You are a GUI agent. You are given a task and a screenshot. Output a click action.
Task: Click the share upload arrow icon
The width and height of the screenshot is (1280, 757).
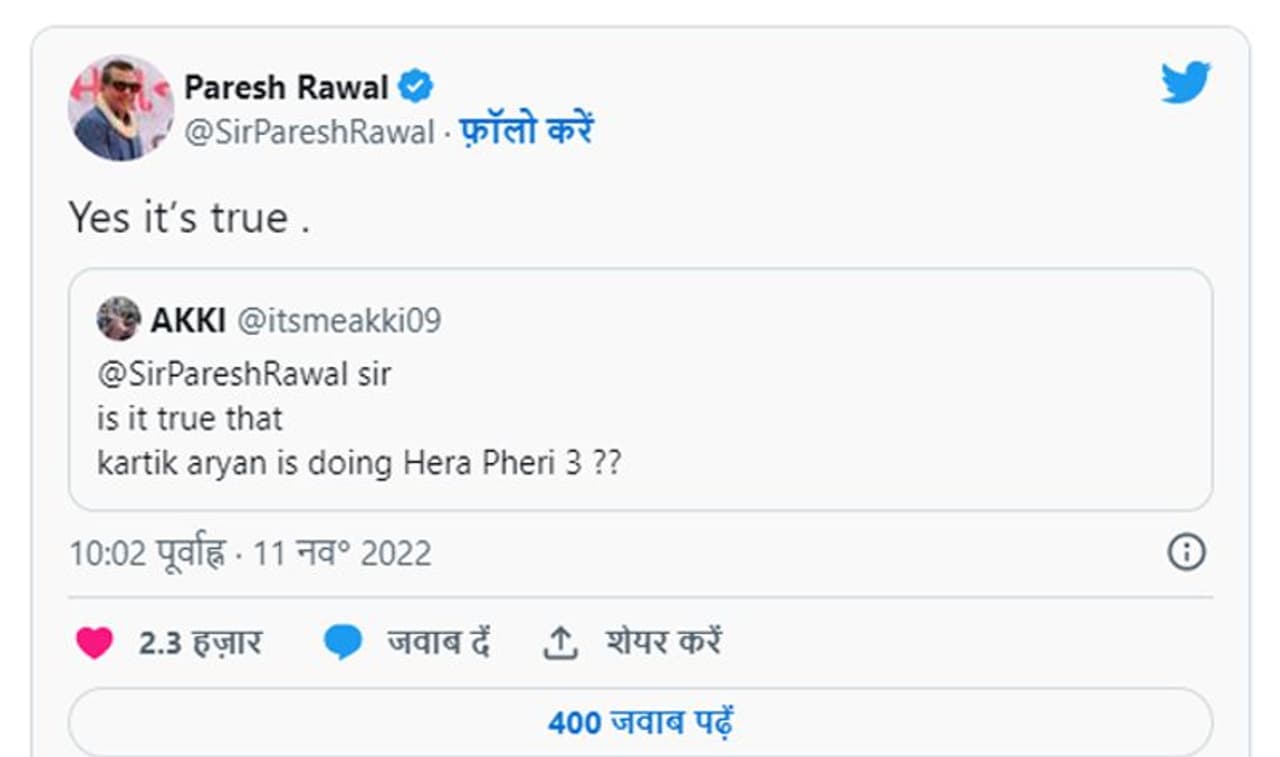tap(560, 643)
